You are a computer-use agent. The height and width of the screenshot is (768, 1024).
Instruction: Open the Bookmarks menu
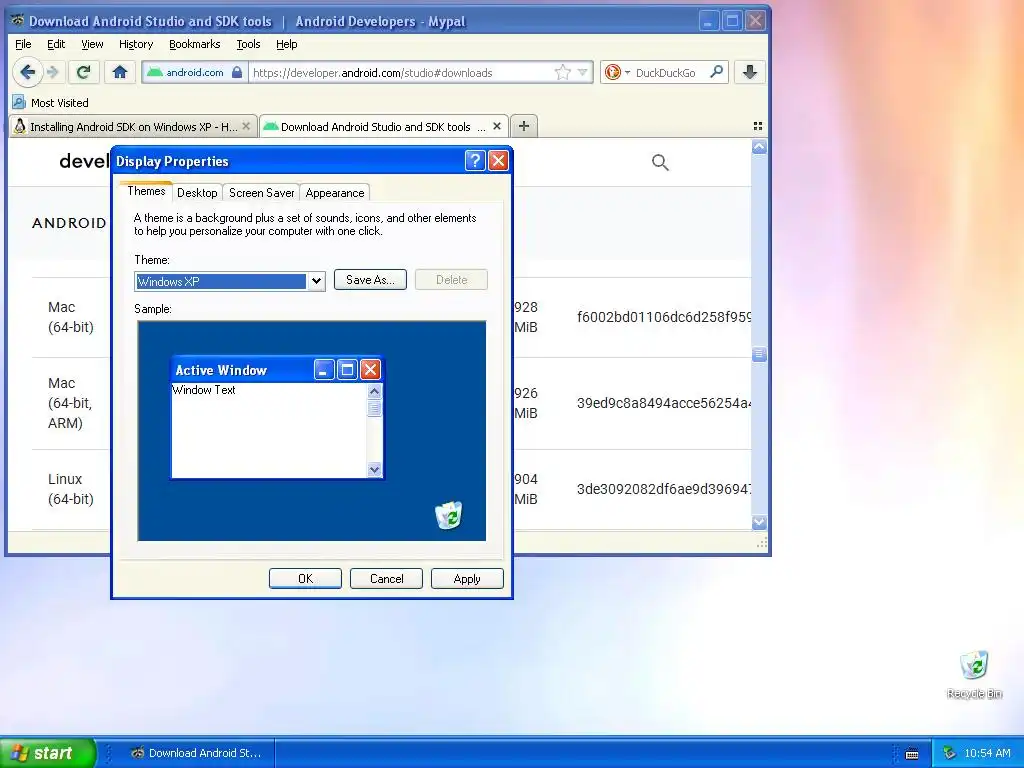click(x=195, y=44)
